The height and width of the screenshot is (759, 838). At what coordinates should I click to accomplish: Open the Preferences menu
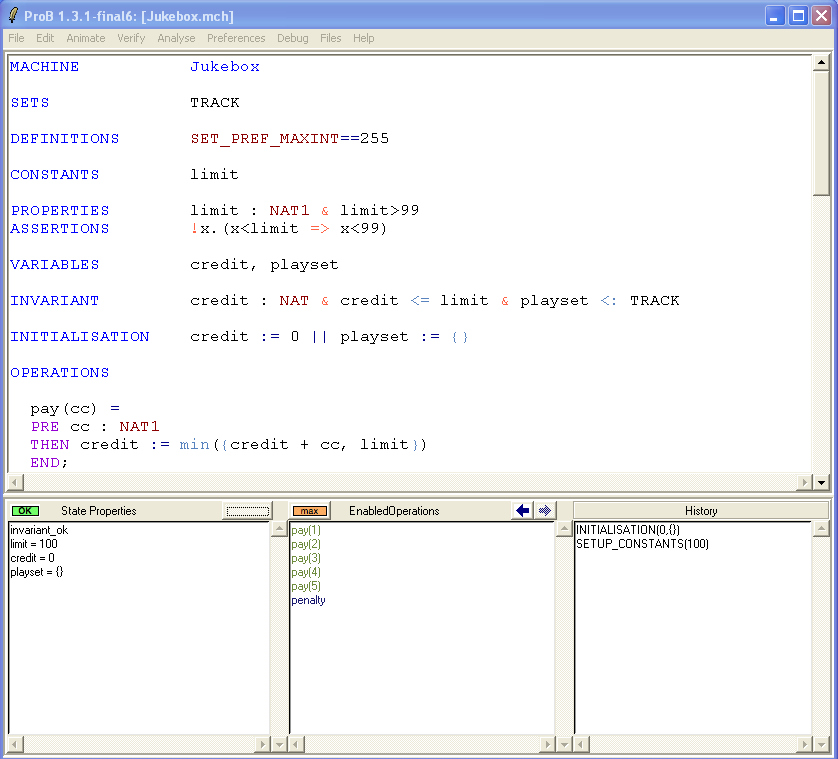[x=236, y=38]
